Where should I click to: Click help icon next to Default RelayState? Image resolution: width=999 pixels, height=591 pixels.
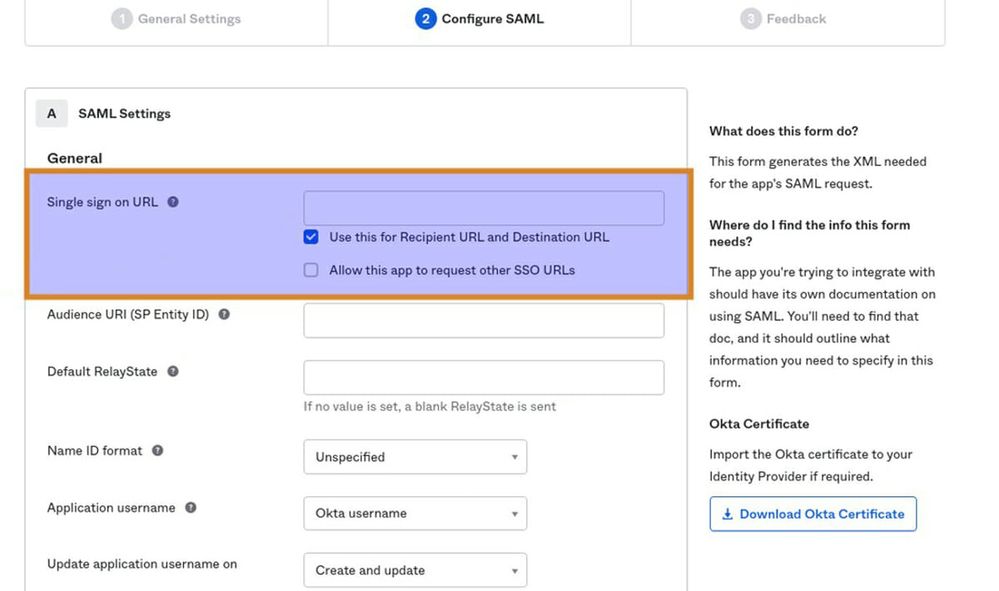click(x=173, y=371)
